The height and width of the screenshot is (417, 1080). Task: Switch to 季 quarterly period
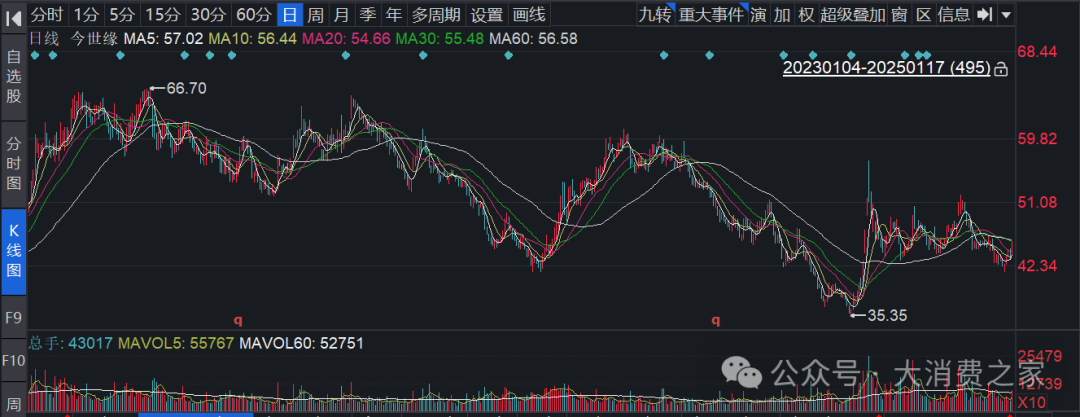point(368,14)
